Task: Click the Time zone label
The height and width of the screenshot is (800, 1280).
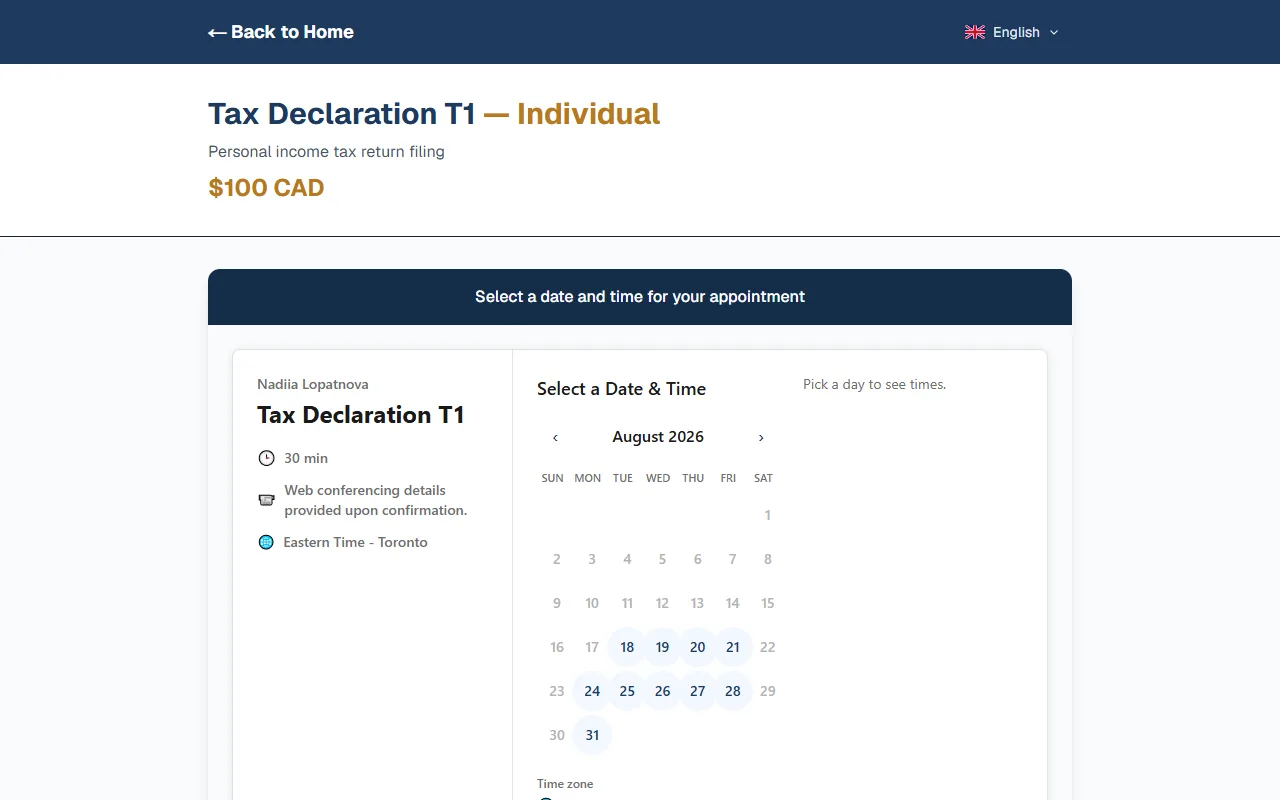Action: pyautogui.click(x=565, y=784)
